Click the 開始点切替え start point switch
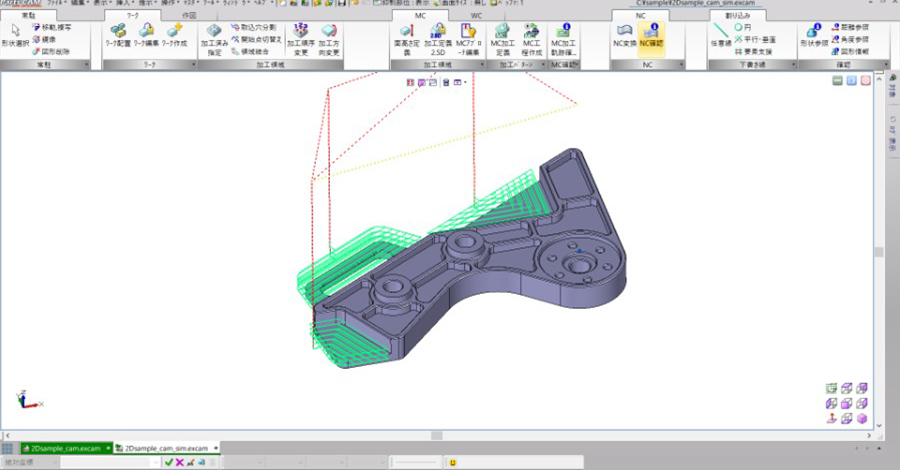 pos(256,40)
